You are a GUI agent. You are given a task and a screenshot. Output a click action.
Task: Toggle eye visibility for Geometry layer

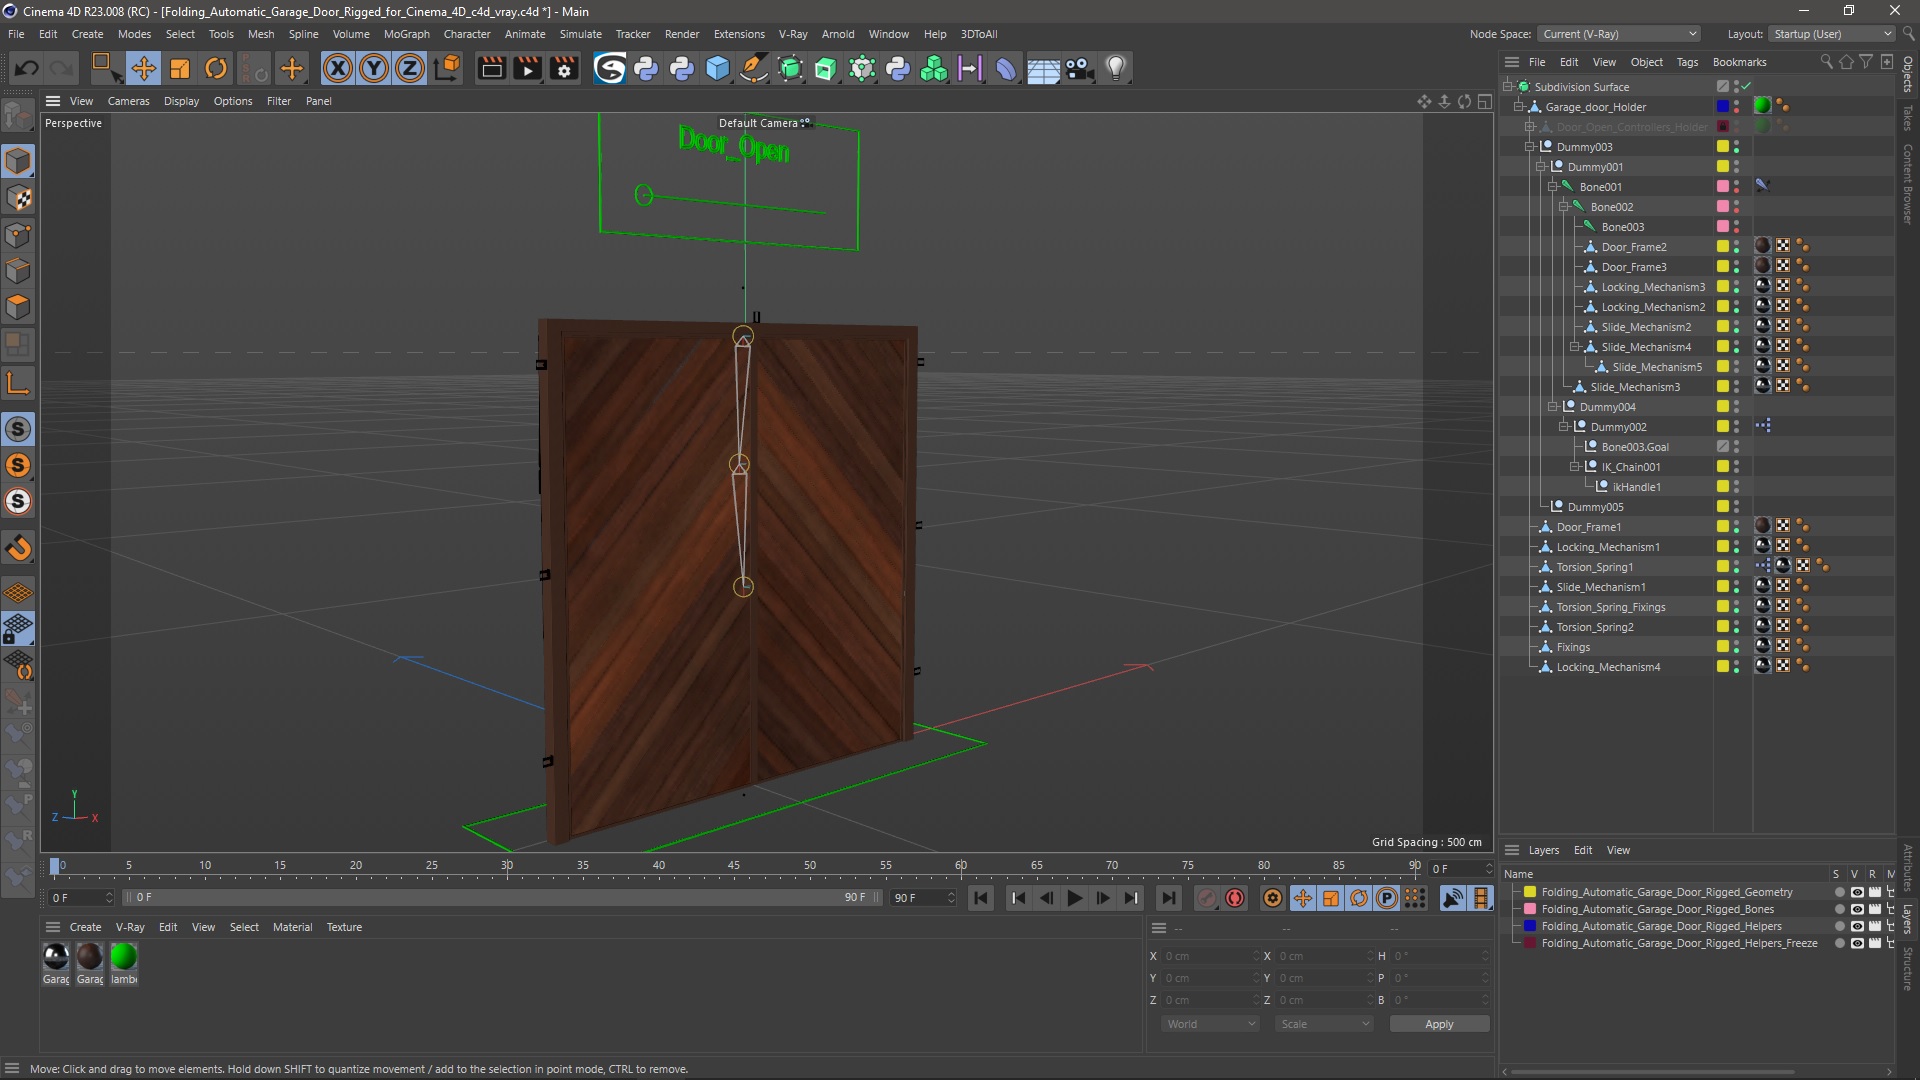[1857, 892]
